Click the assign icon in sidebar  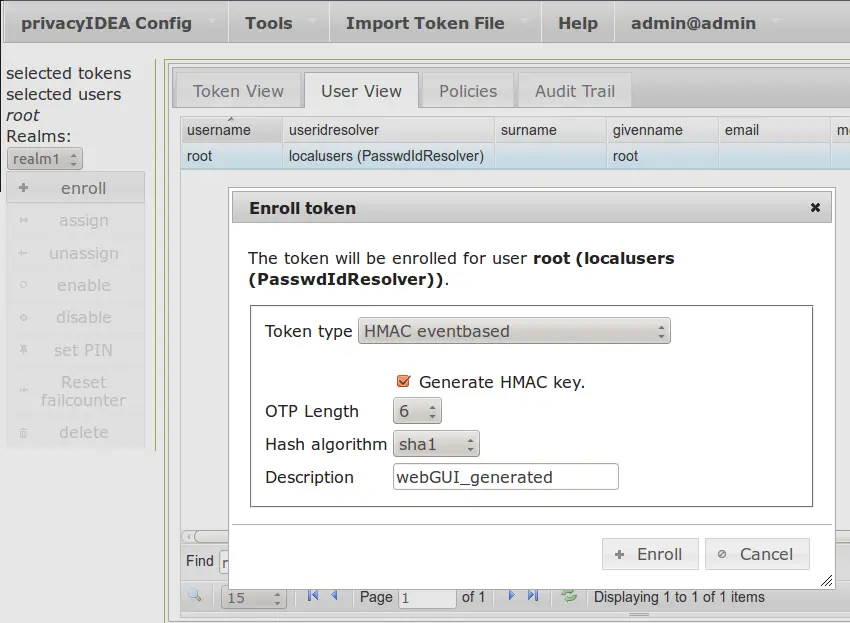click(x=23, y=221)
